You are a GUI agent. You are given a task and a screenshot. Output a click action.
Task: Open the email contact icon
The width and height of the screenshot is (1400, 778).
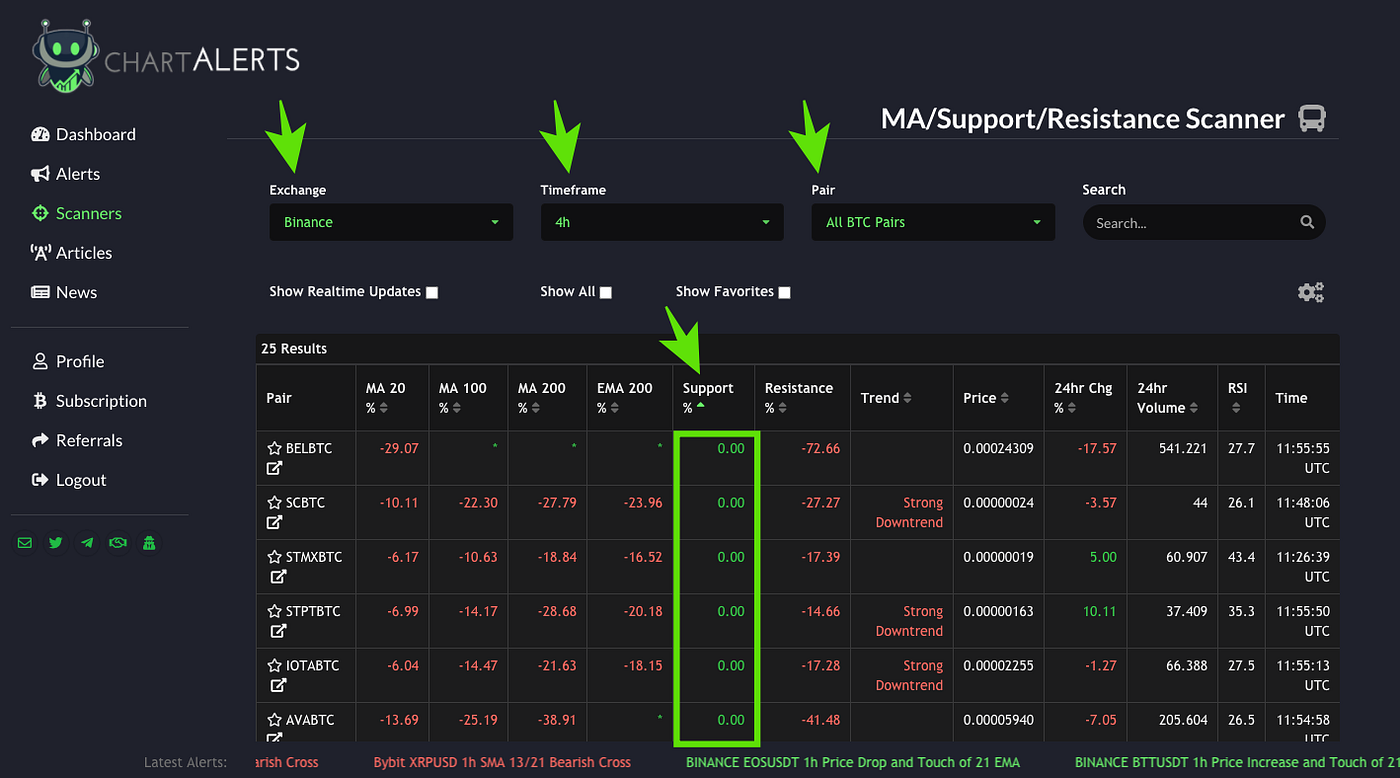click(25, 543)
